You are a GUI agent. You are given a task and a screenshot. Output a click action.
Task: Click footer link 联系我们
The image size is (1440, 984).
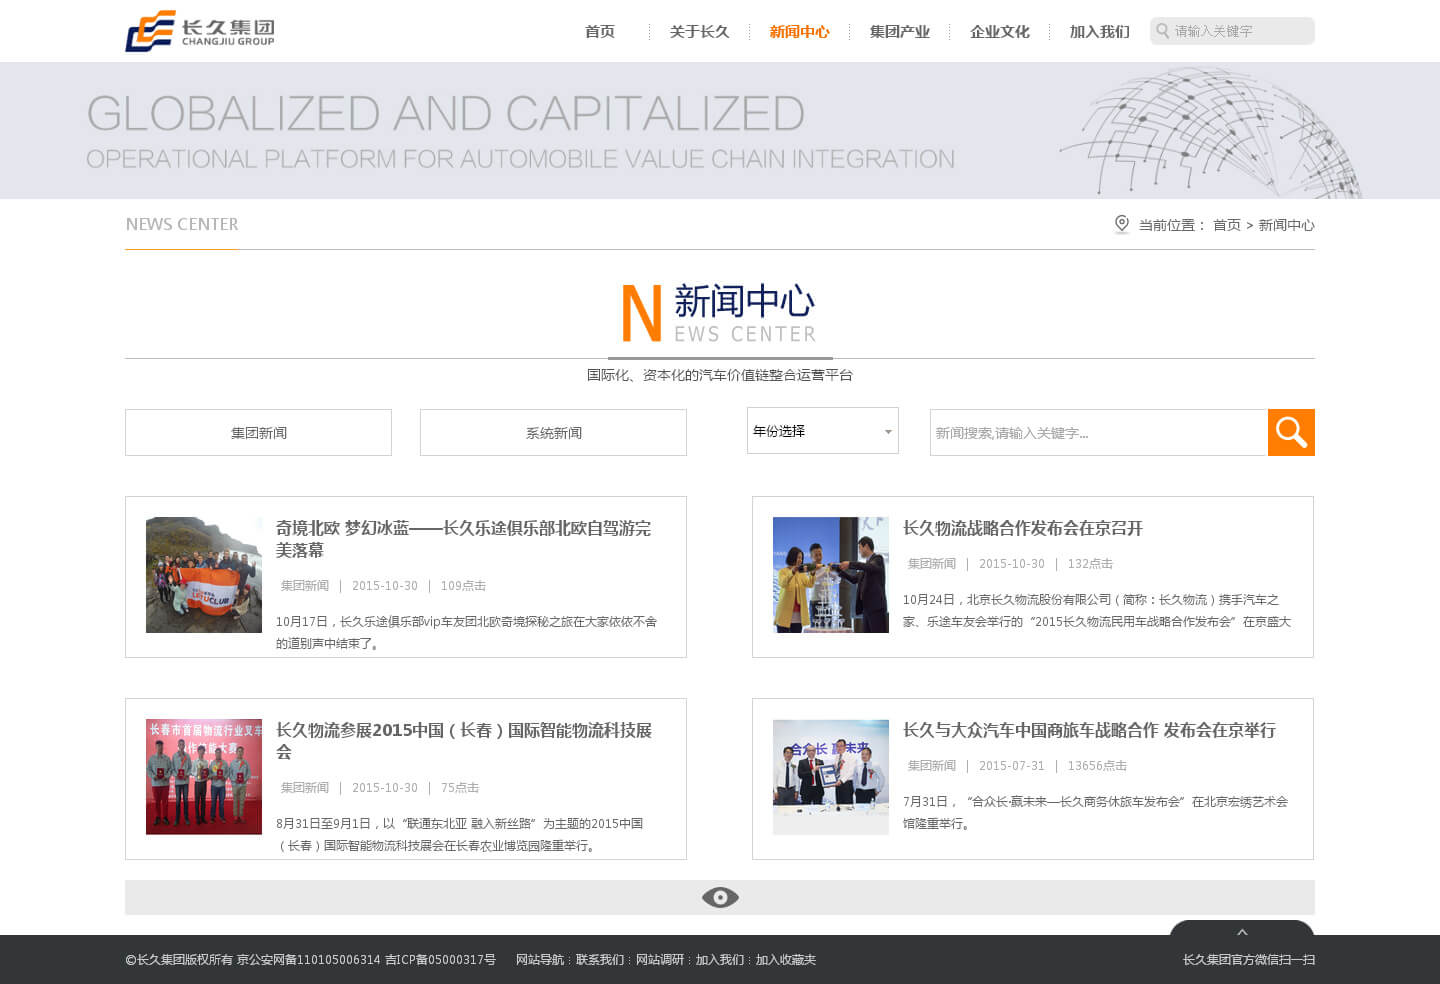coord(600,960)
